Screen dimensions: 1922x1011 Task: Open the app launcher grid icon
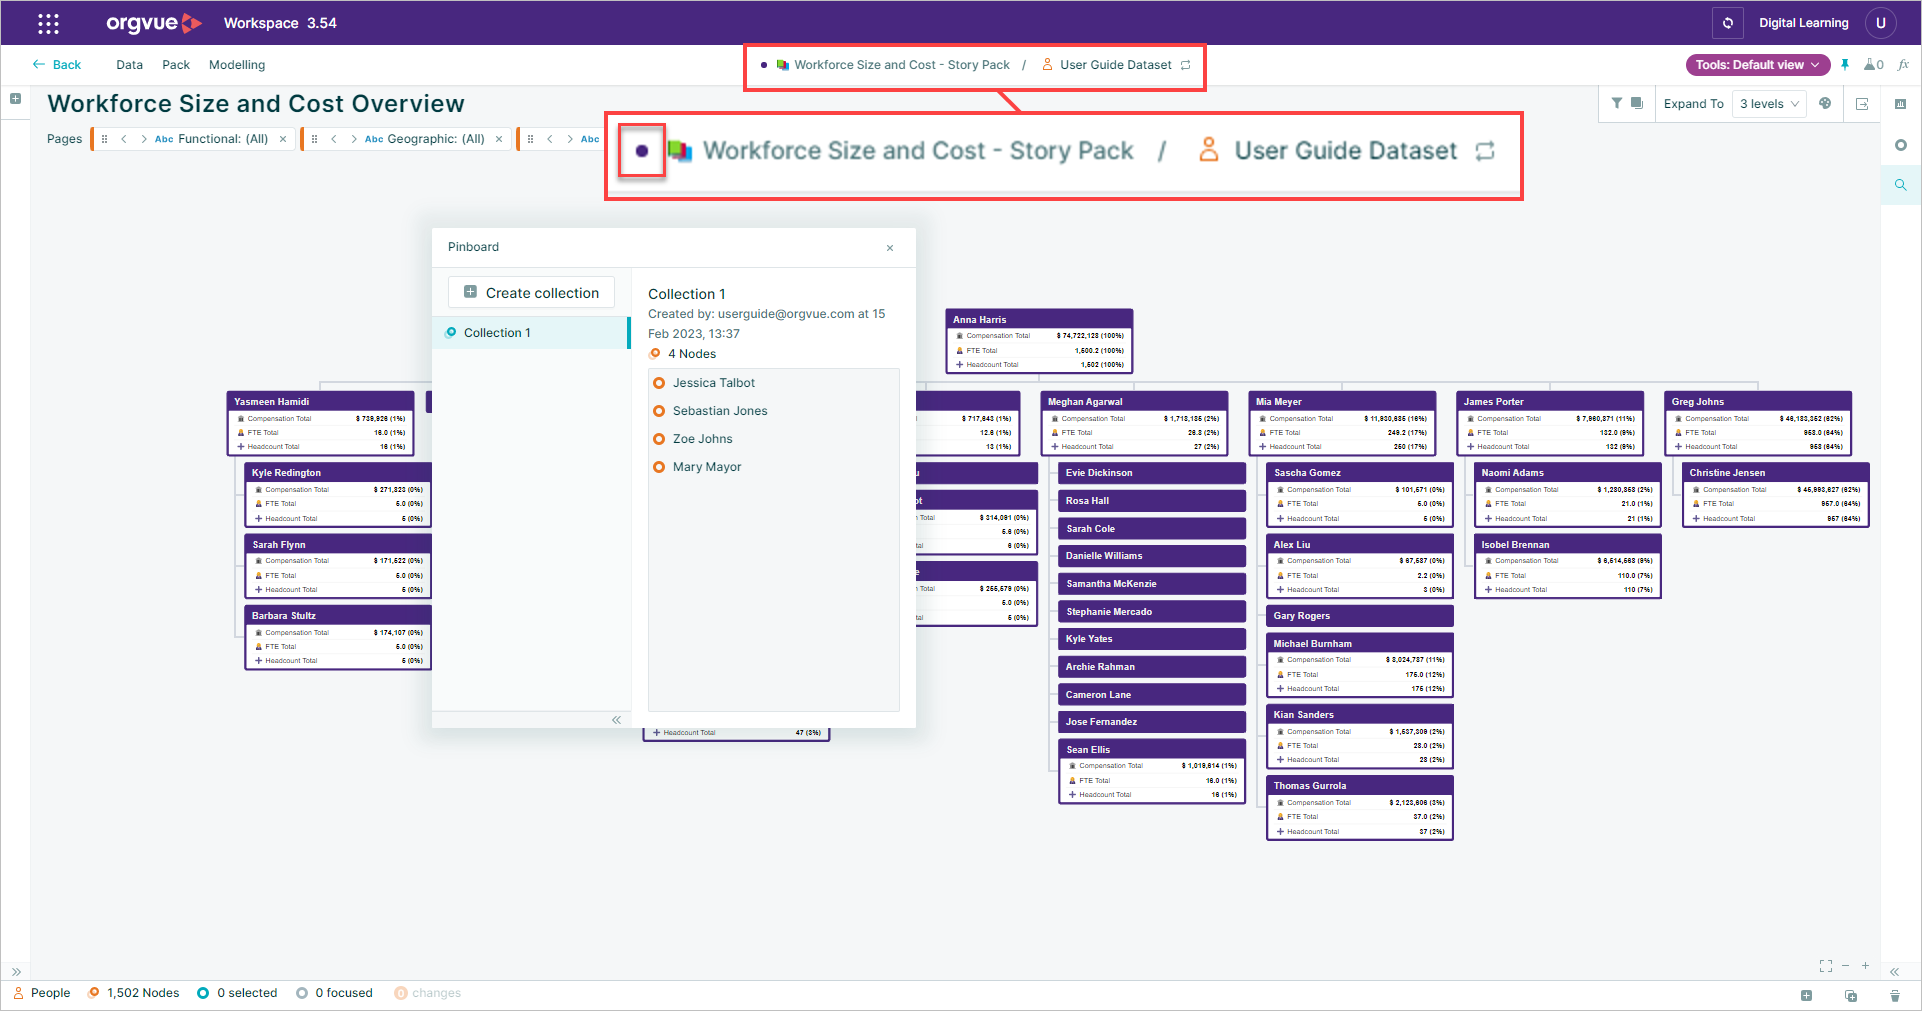(x=48, y=23)
